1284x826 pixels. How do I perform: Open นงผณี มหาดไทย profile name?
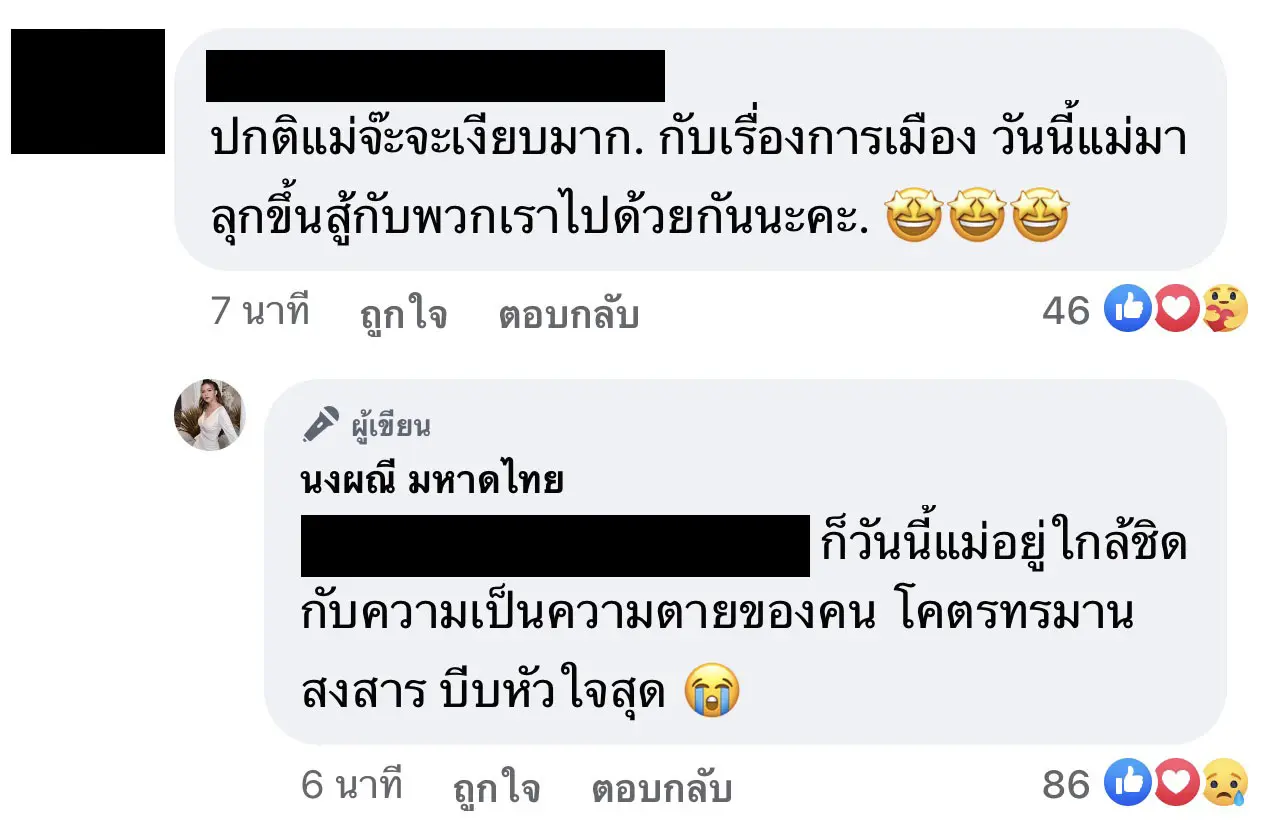pyautogui.click(x=432, y=482)
